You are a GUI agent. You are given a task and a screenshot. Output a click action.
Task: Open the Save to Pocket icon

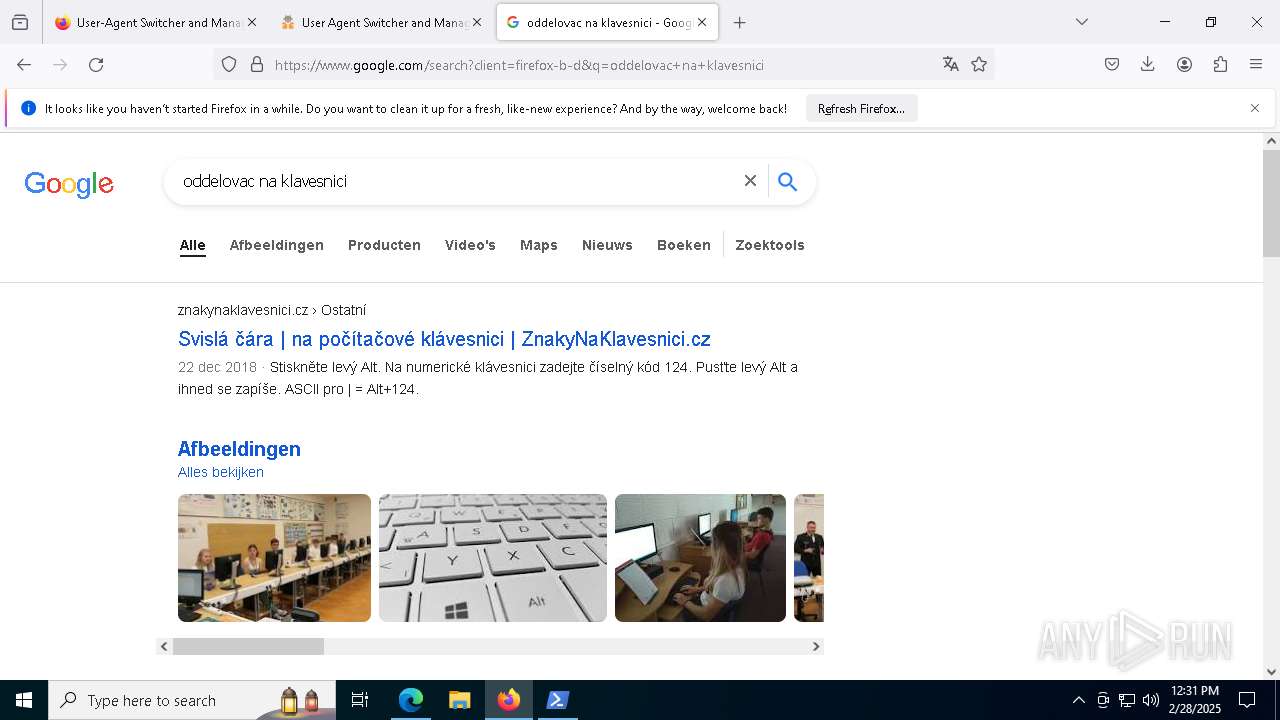pyautogui.click(x=1112, y=65)
